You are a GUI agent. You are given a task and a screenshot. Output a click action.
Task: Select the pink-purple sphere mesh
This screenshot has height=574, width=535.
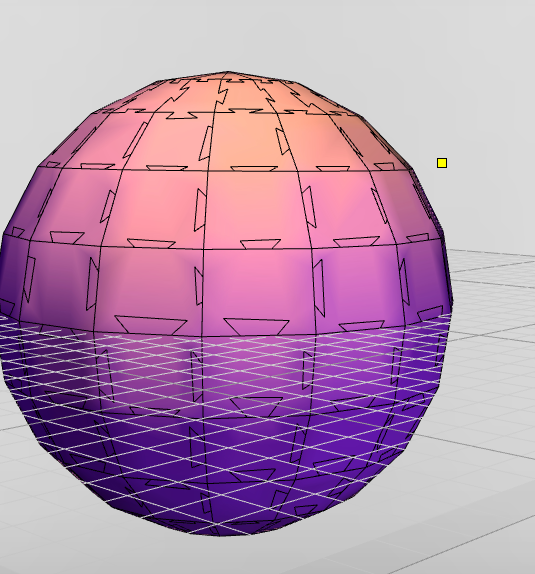(x=226, y=304)
